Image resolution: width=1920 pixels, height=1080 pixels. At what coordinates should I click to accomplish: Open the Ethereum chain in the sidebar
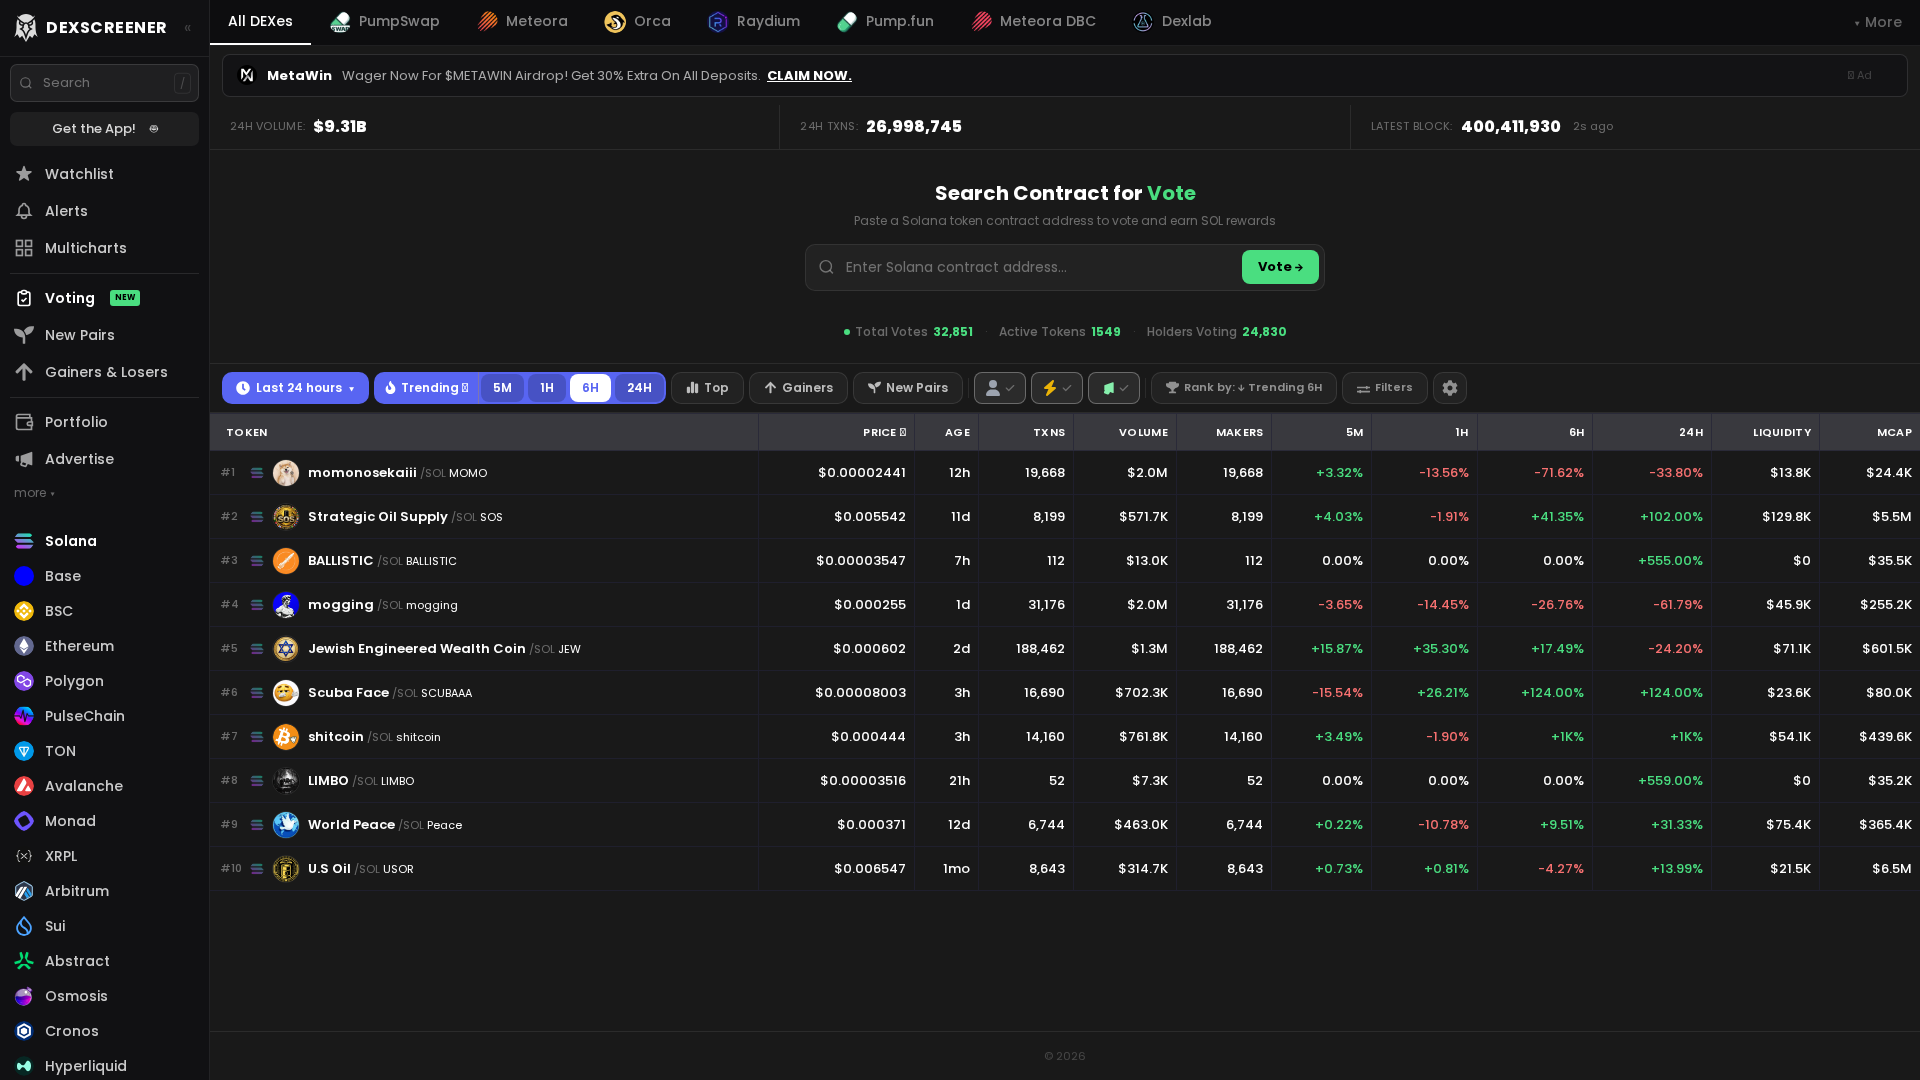79,646
